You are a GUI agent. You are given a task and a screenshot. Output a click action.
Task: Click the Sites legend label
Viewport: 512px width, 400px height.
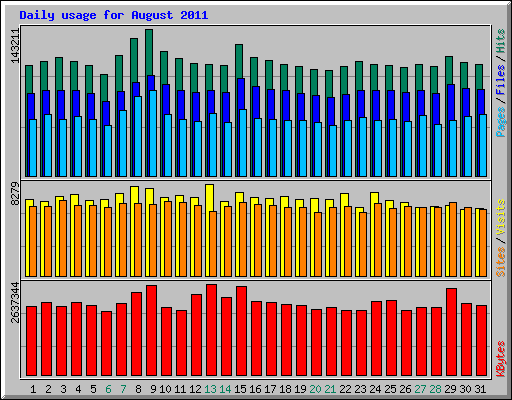(501, 262)
